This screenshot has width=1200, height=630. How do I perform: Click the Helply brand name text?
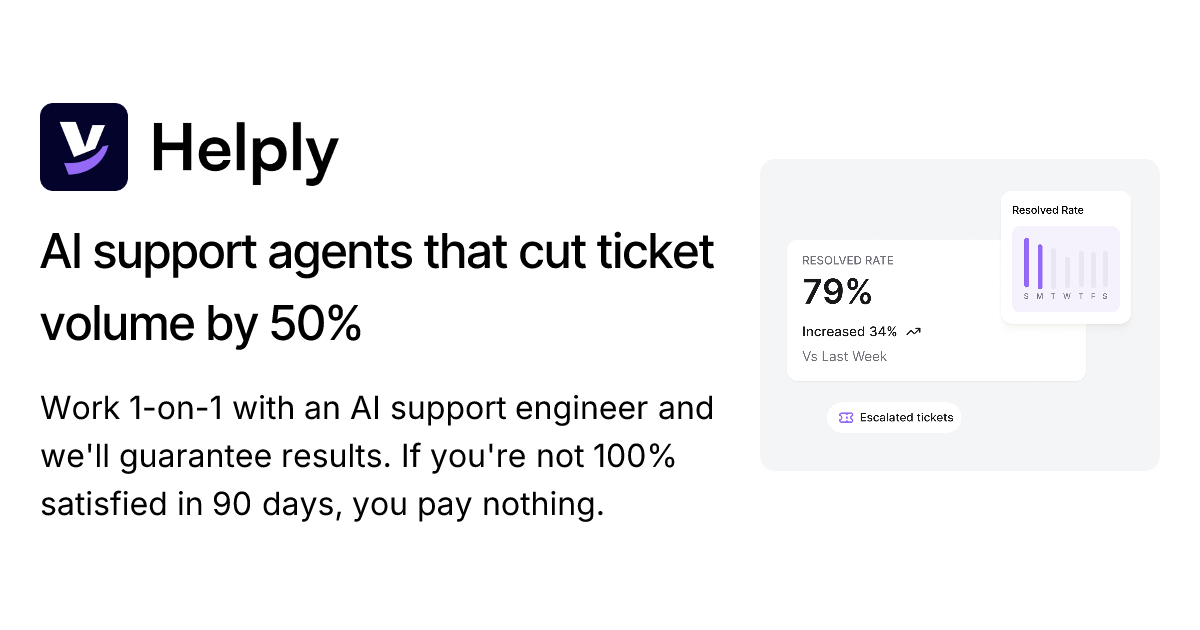pyautogui.click(x=244, y=150)
